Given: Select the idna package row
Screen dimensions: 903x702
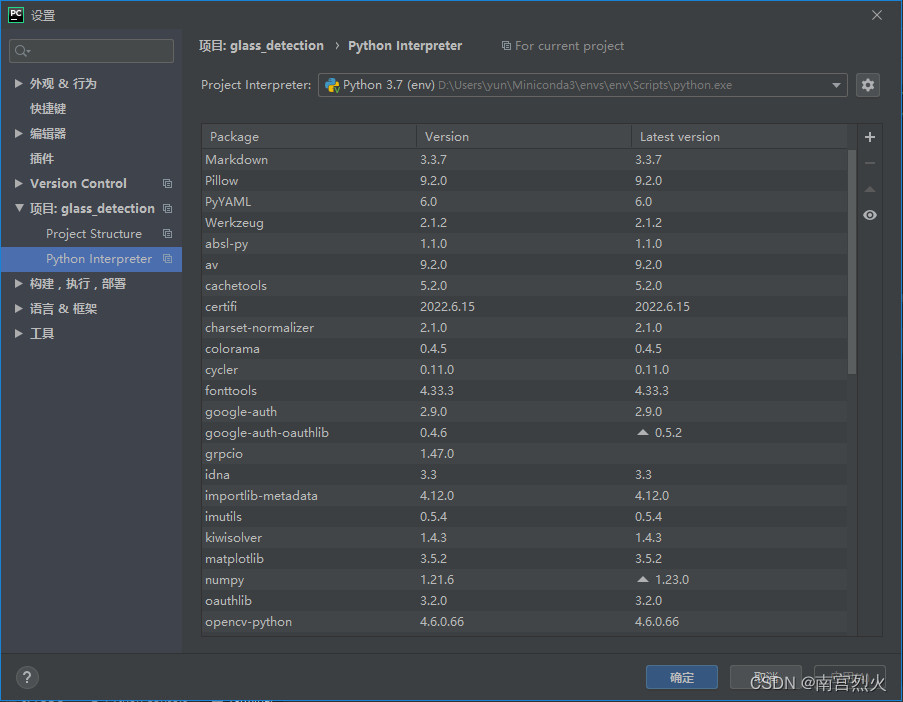Looking at the screenshot, I should (x=525, y=475).
